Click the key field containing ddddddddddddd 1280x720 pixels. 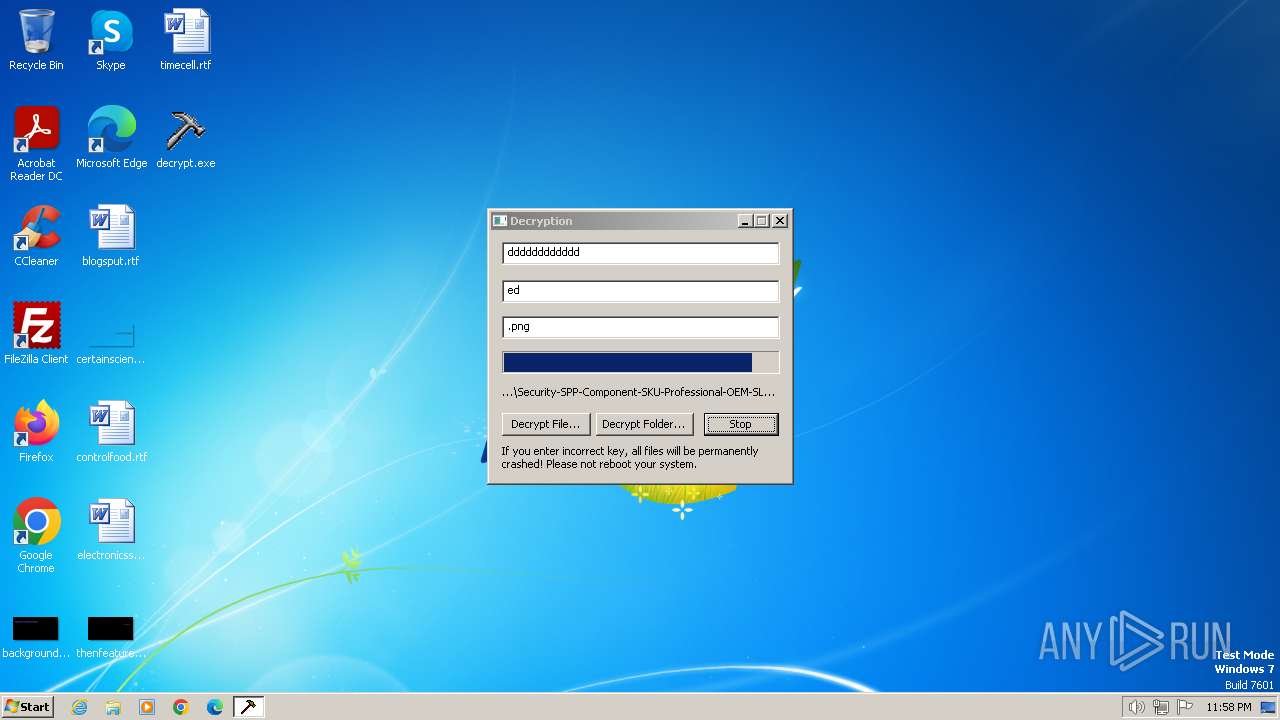point(640,253)
